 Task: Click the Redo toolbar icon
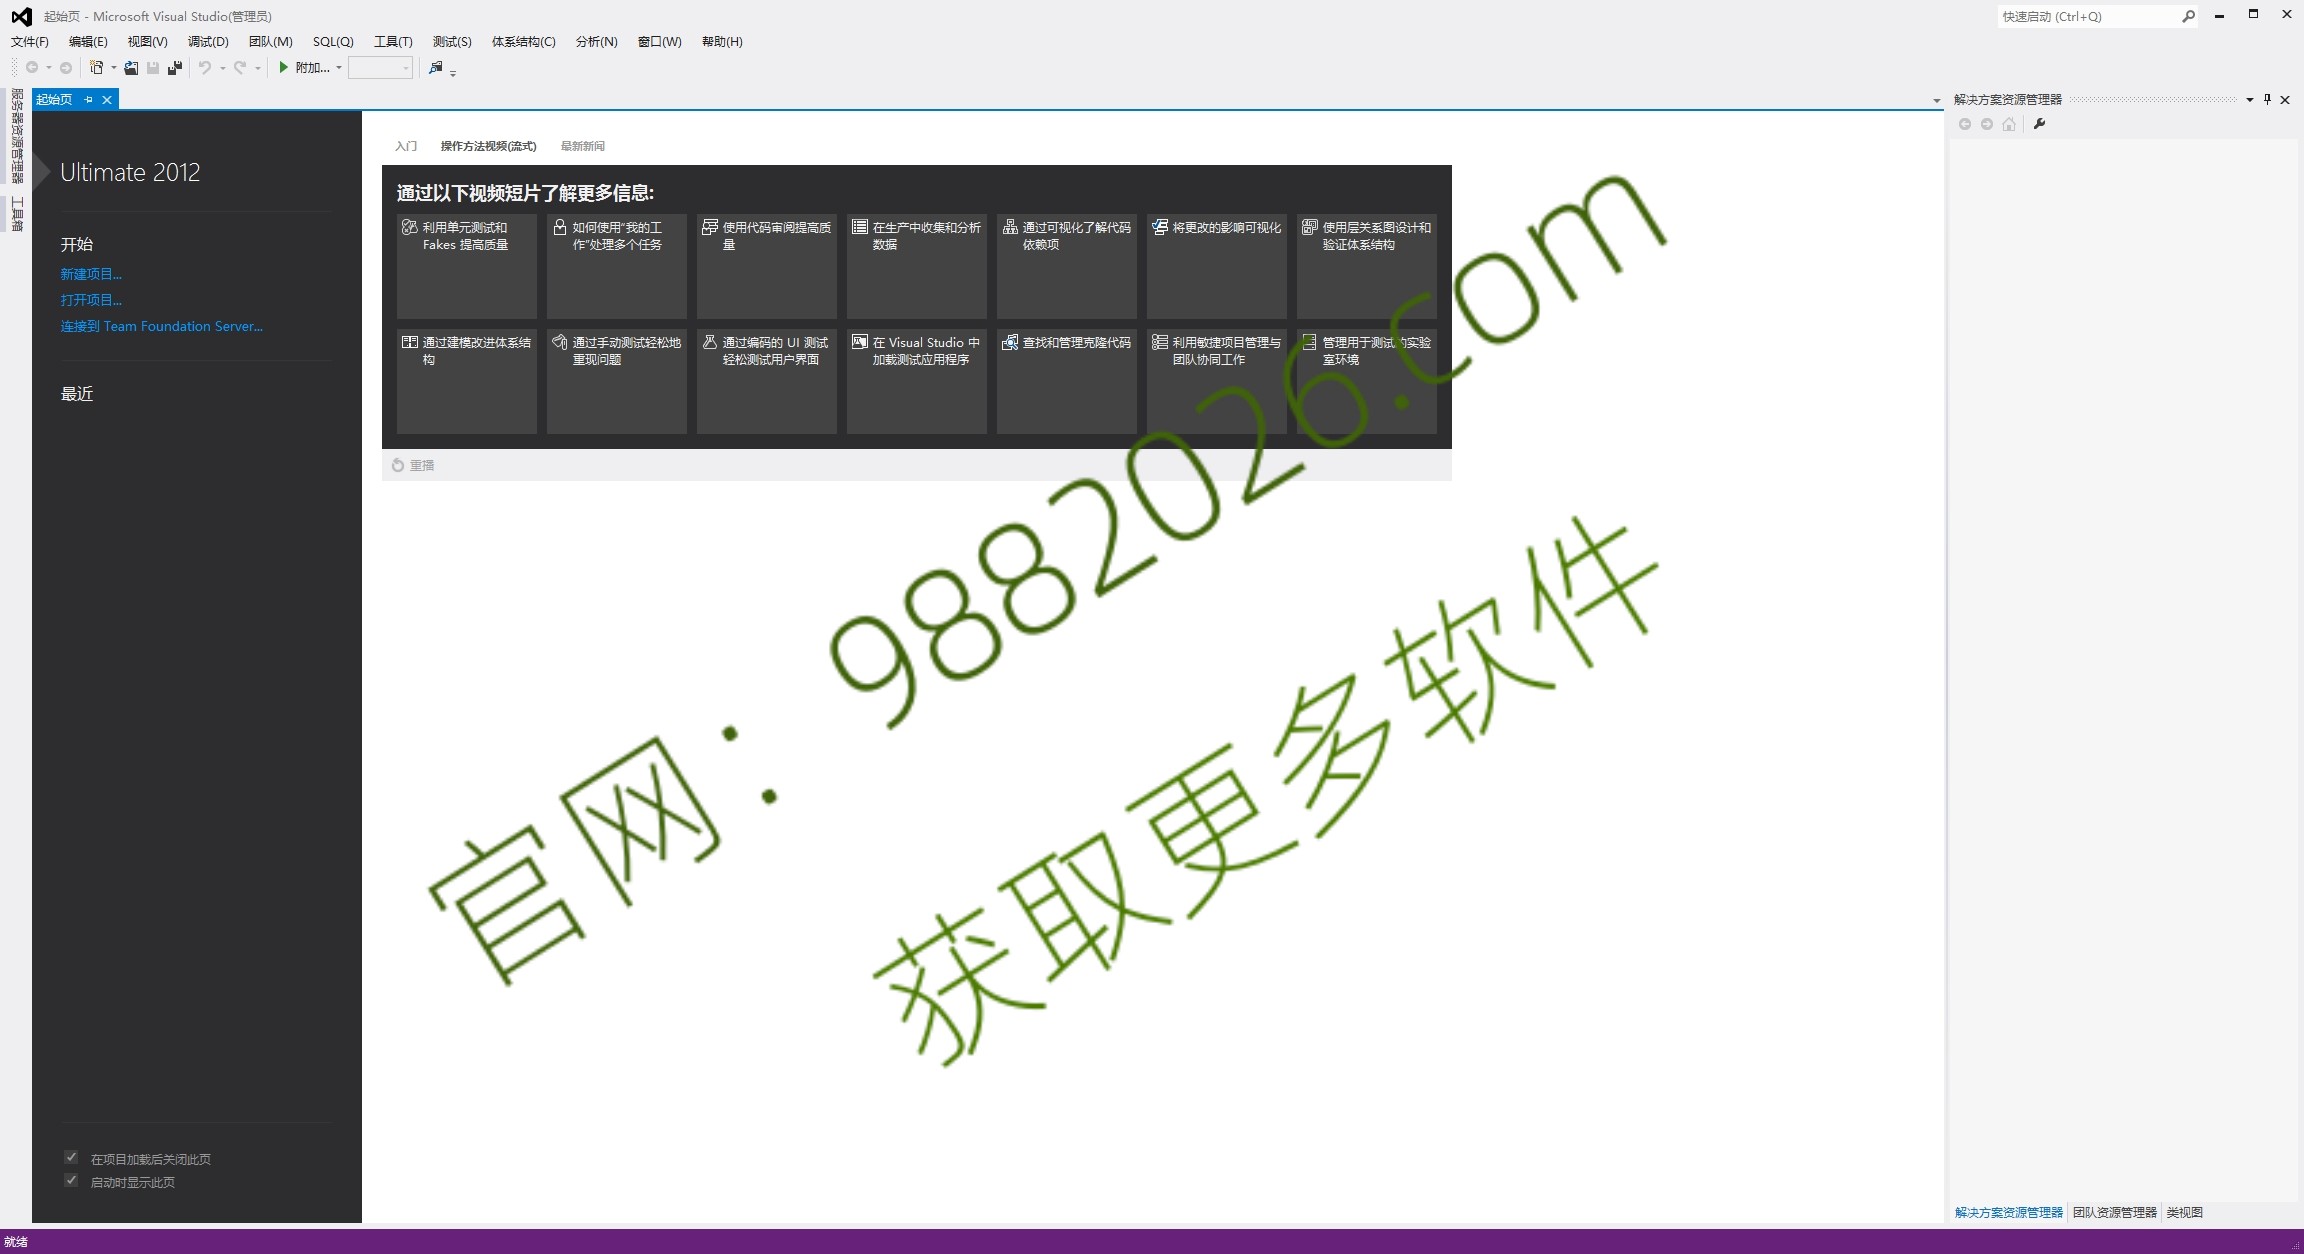[x=240, y=68]
